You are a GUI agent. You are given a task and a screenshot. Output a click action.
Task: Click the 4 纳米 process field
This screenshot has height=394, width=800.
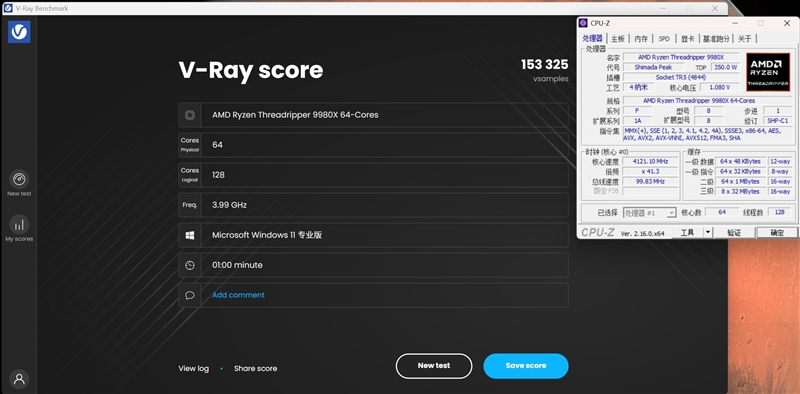[x=638, y=87]
